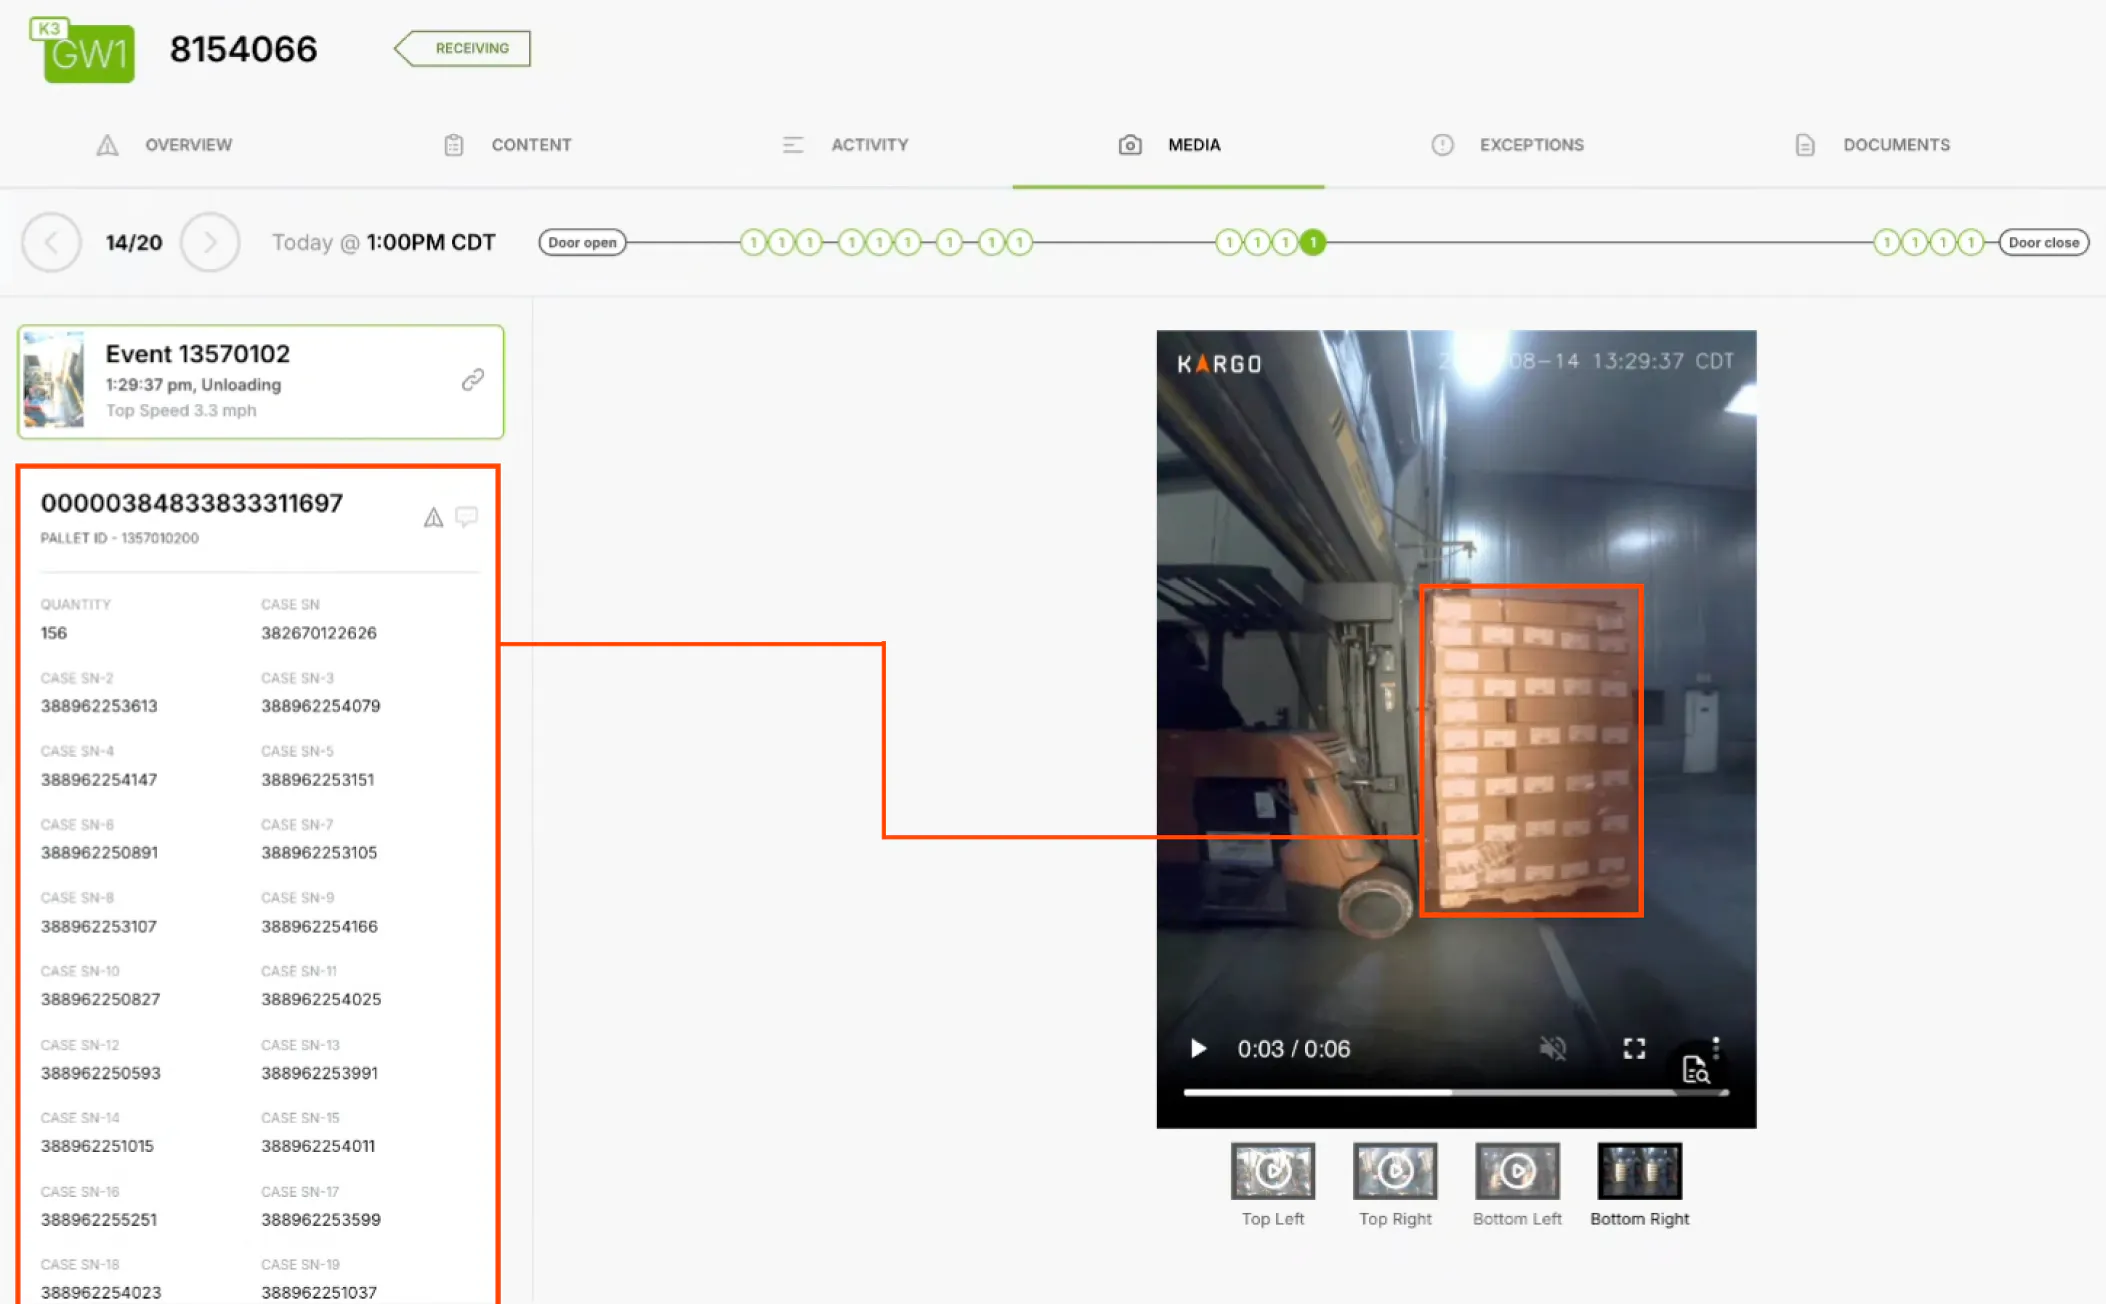Click the video progress bar
The image size is (2106, 1304).
point(1456,1092)
